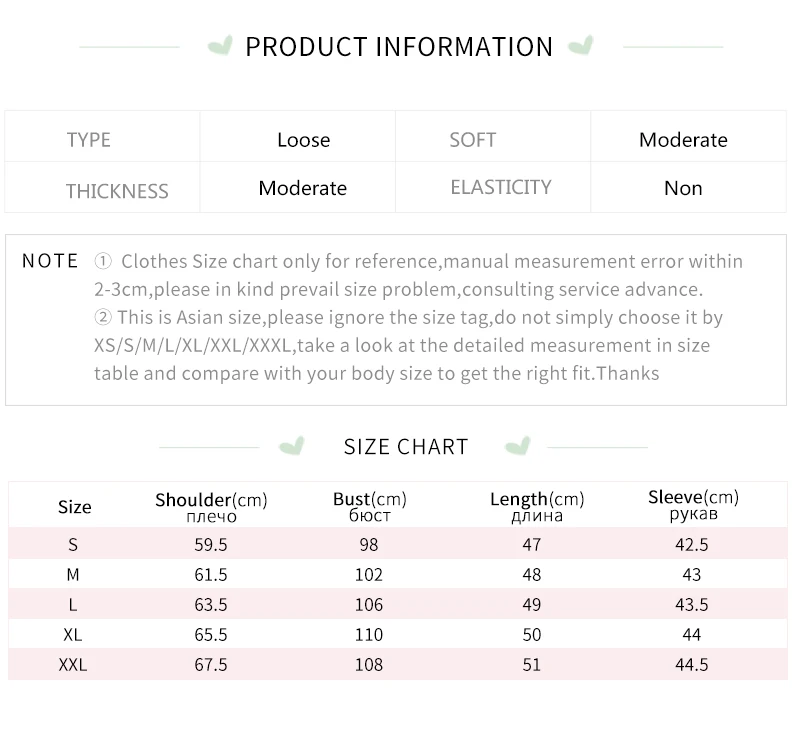800x746 pixels.
Task: Select the SIZE CHART heading
Action: pos(406,447)
